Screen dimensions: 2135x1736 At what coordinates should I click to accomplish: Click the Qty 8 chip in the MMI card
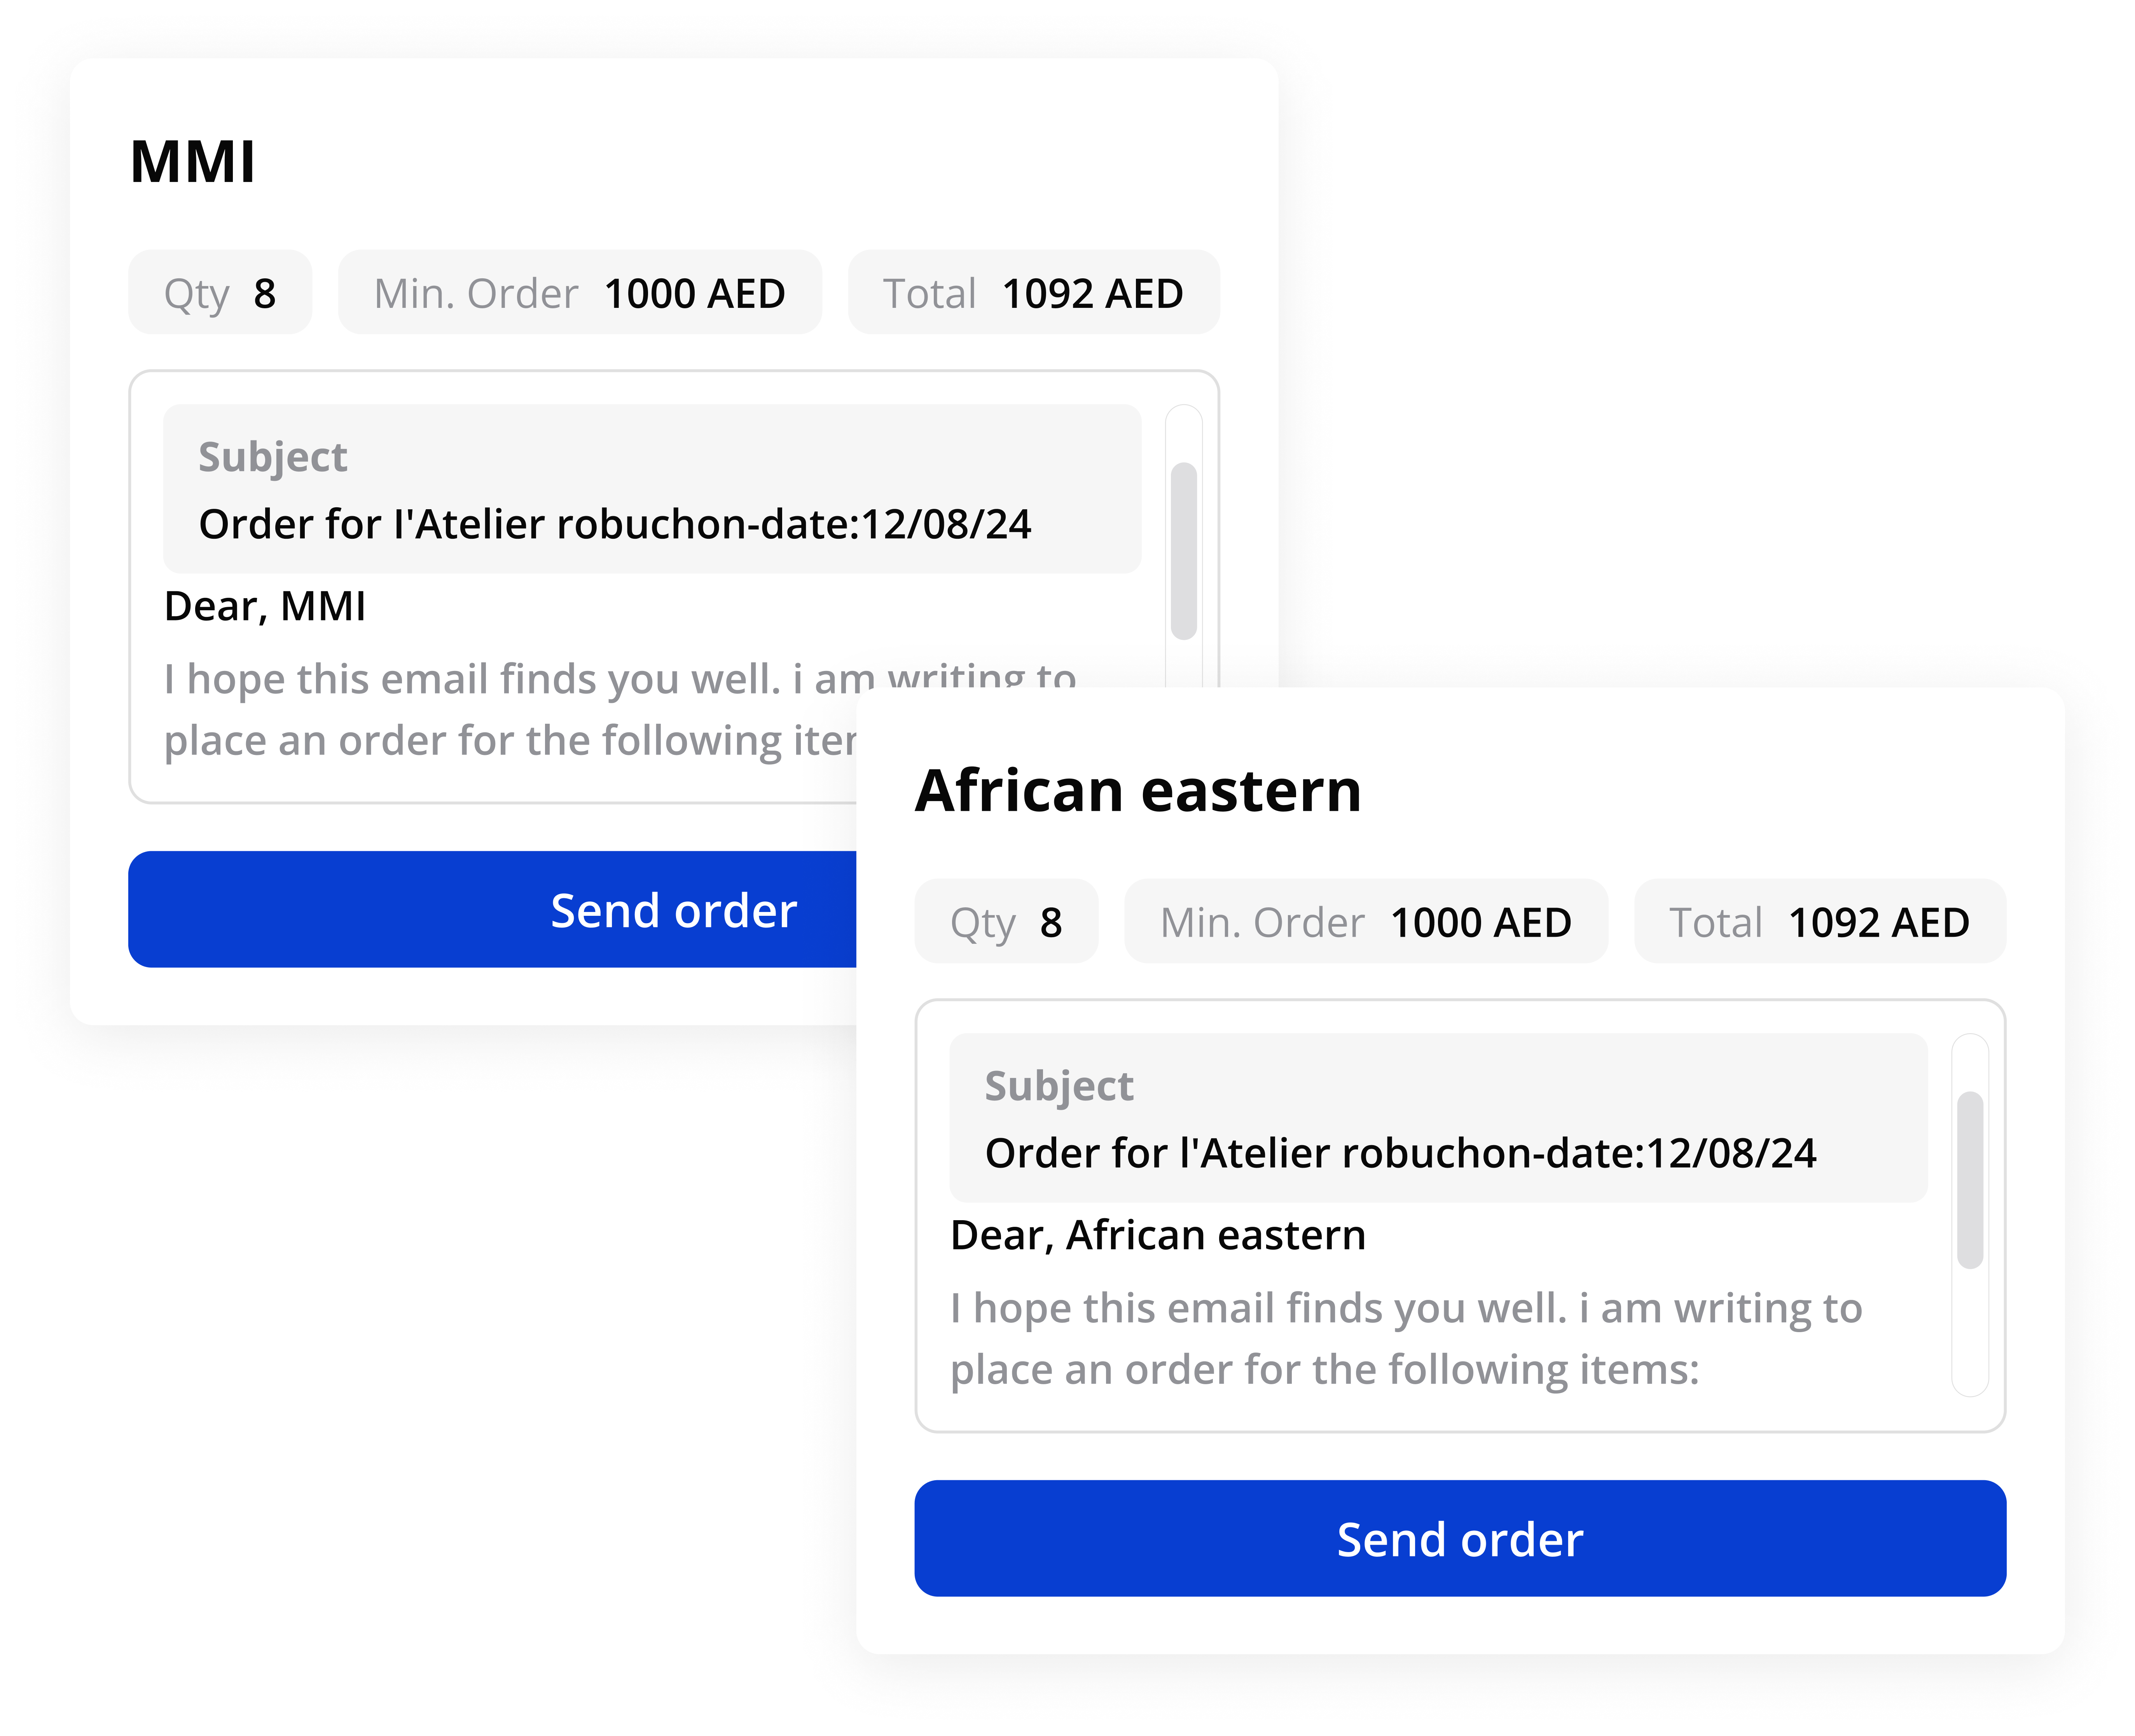(x=220, y=293)
